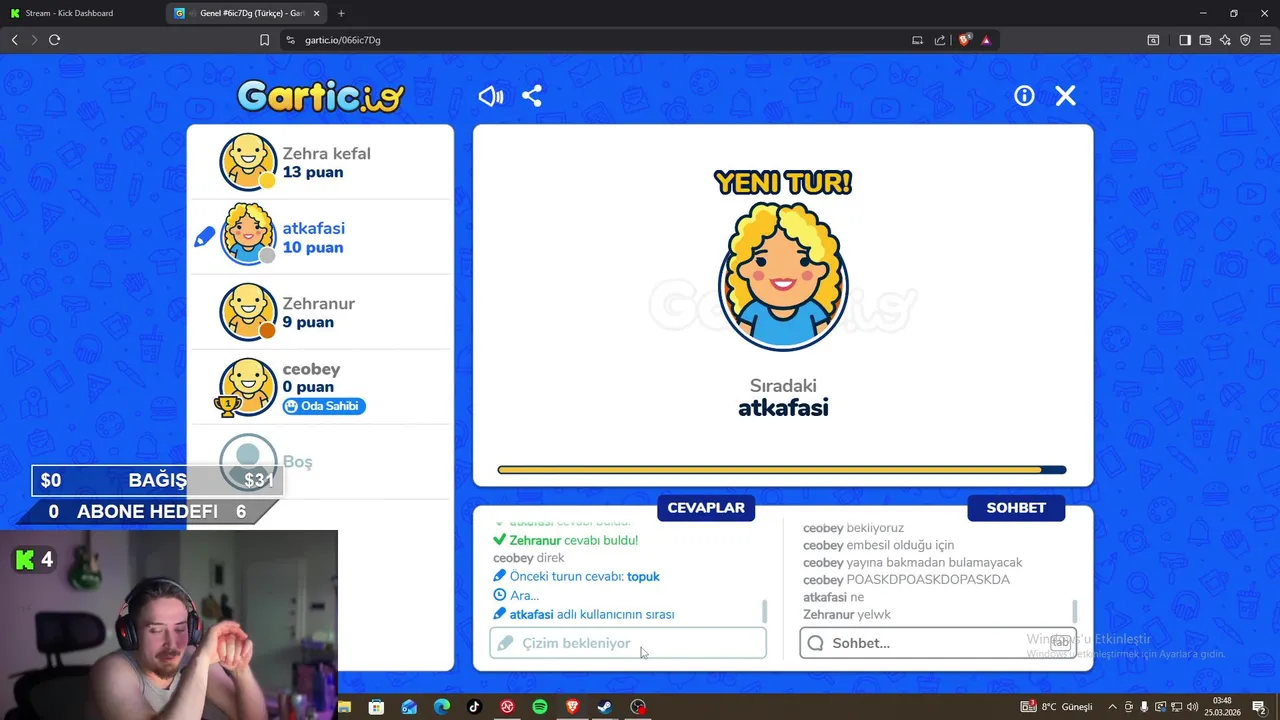
Task: Open the notification center icon
Action: pyautogui.click(x=1259, y=707)
